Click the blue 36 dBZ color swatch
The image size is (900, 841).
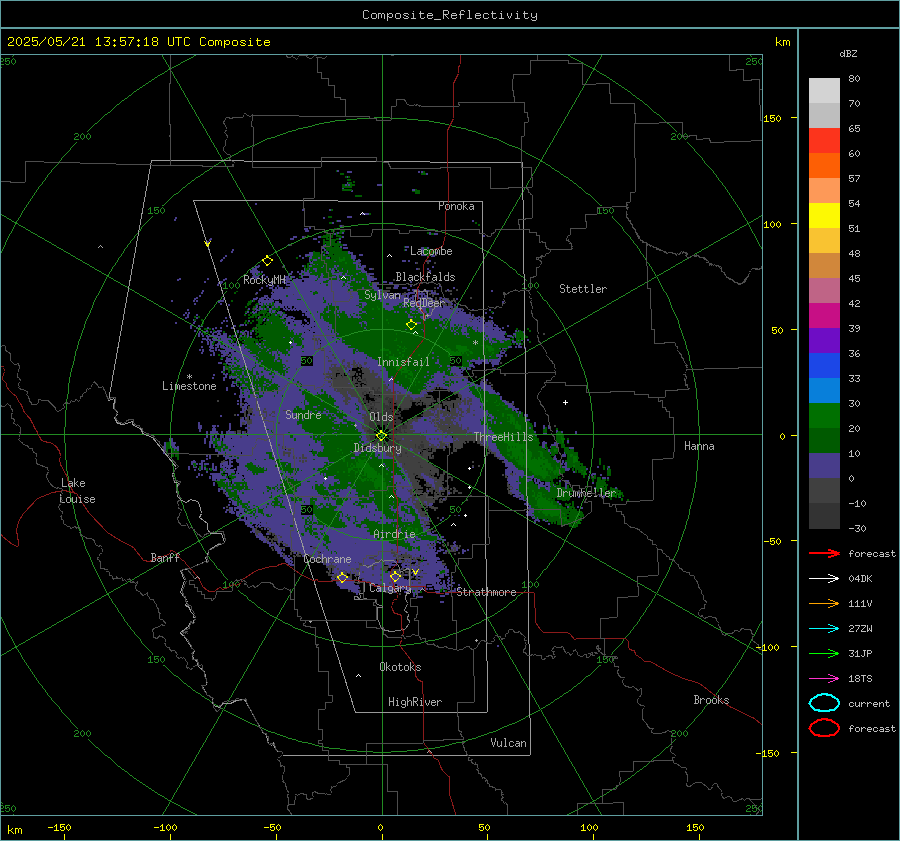824,366
